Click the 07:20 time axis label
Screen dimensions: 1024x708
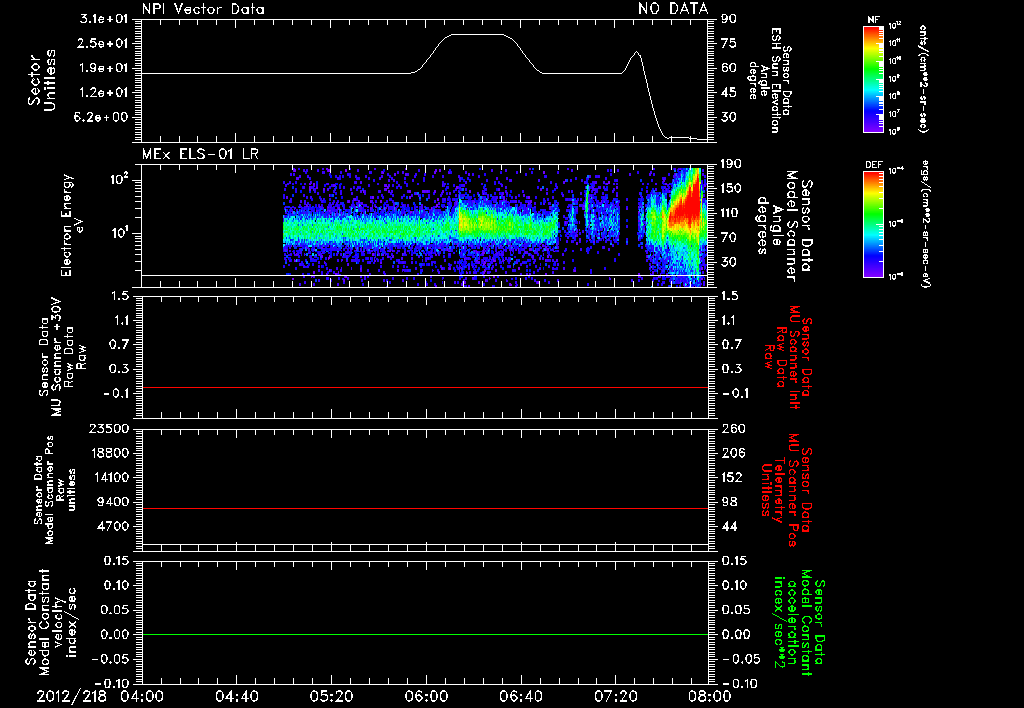click(x=615, y=696)
